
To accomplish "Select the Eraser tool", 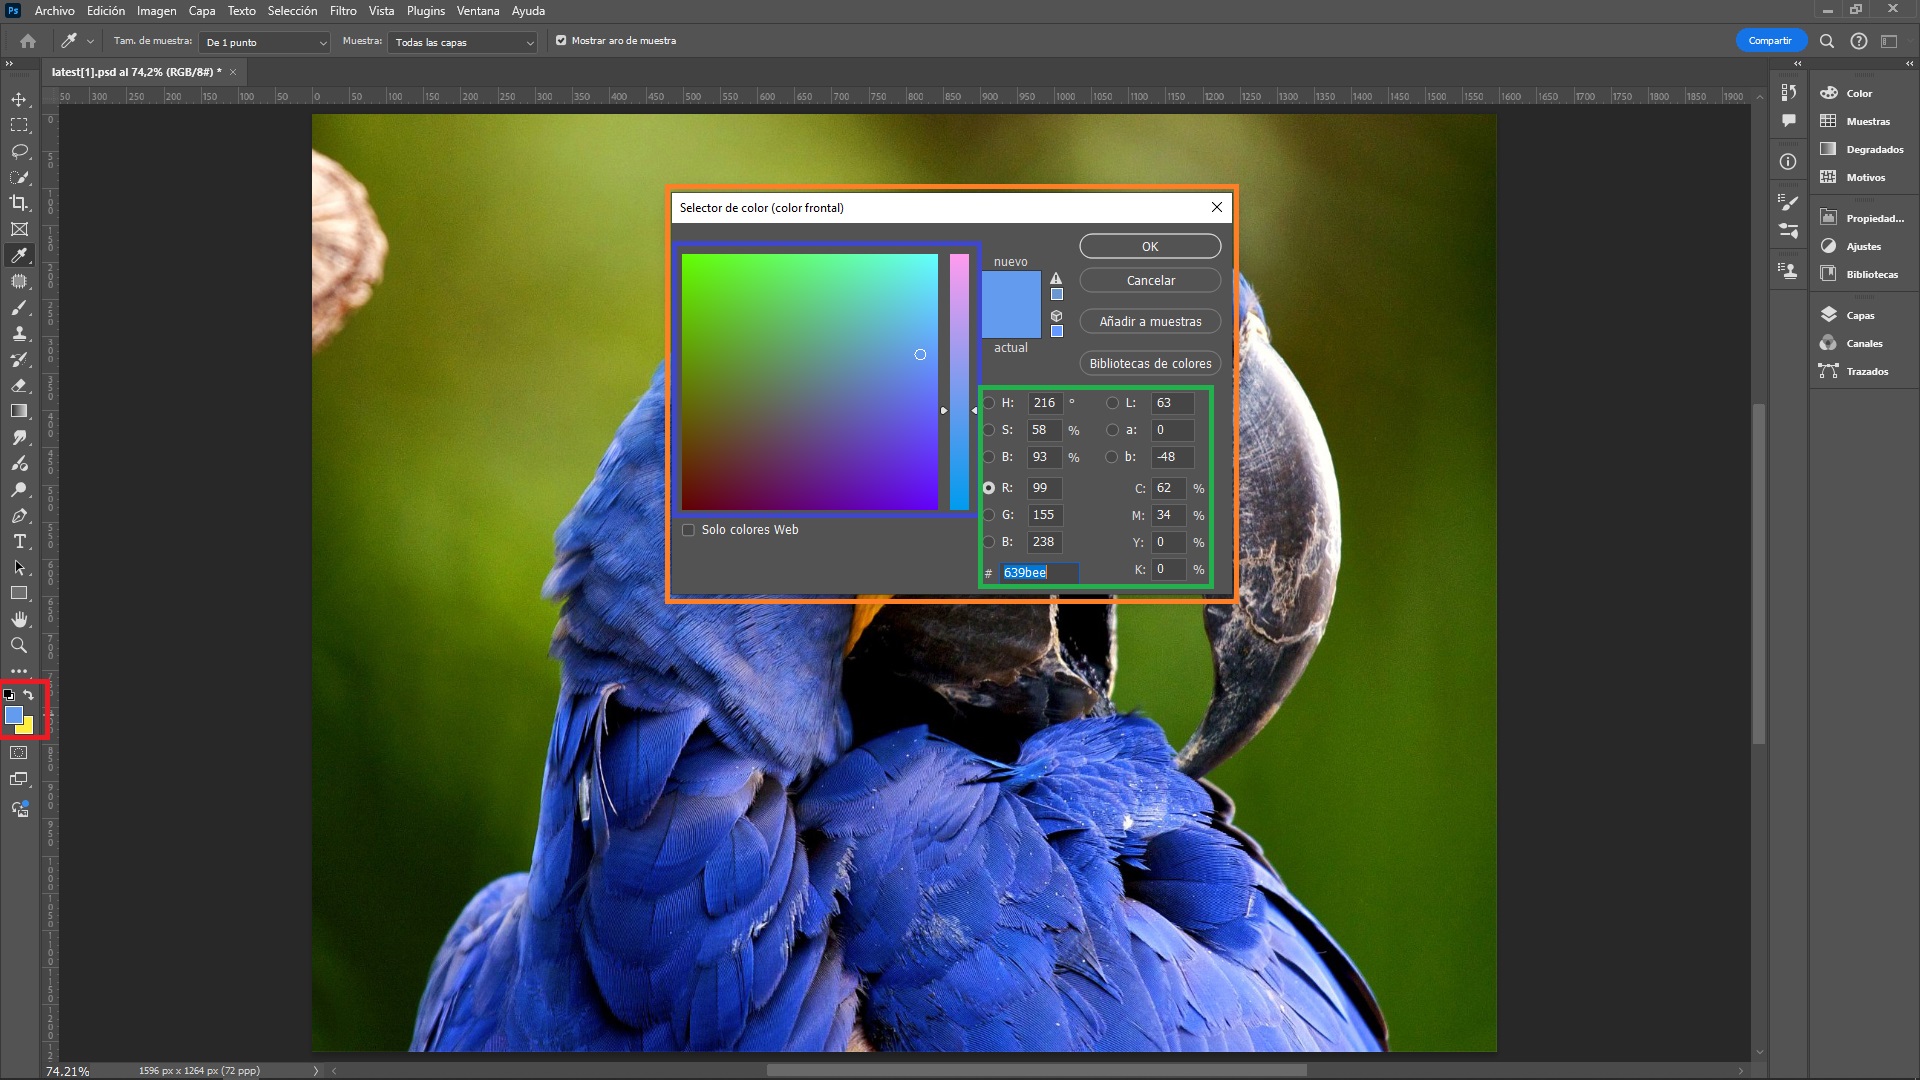I will pos(19,386).
